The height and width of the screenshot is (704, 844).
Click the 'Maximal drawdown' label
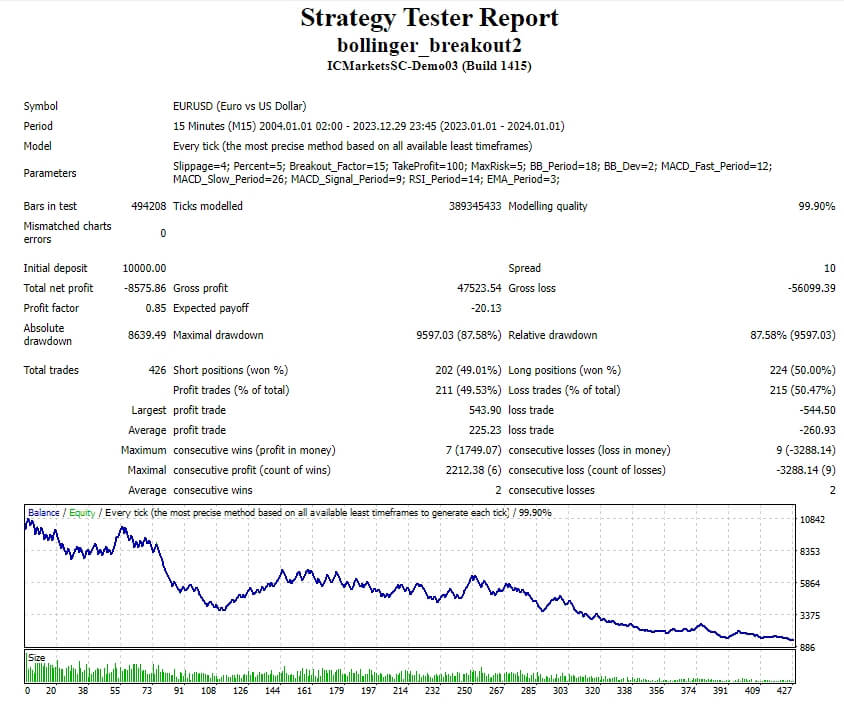[x=218, y=335]
